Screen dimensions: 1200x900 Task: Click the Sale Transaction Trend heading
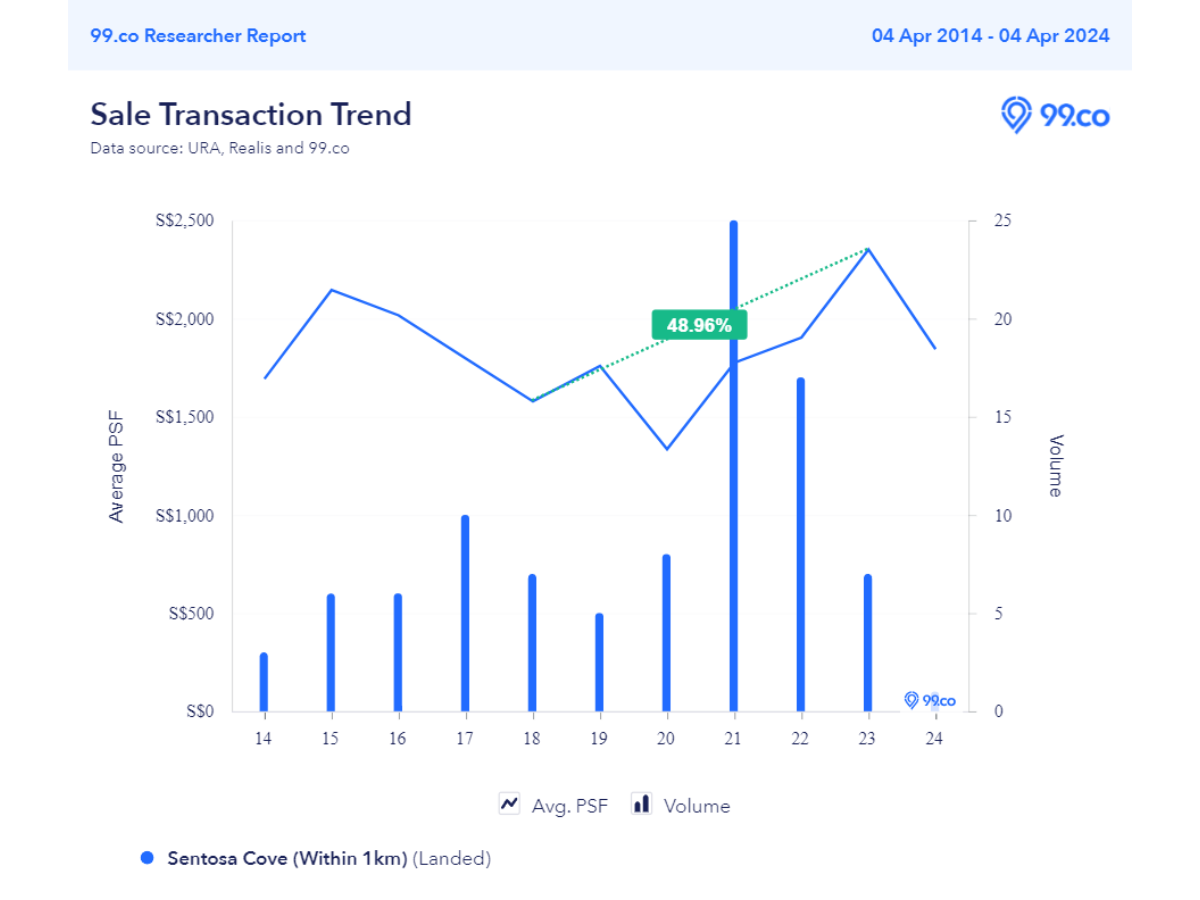tap(251, 114)
